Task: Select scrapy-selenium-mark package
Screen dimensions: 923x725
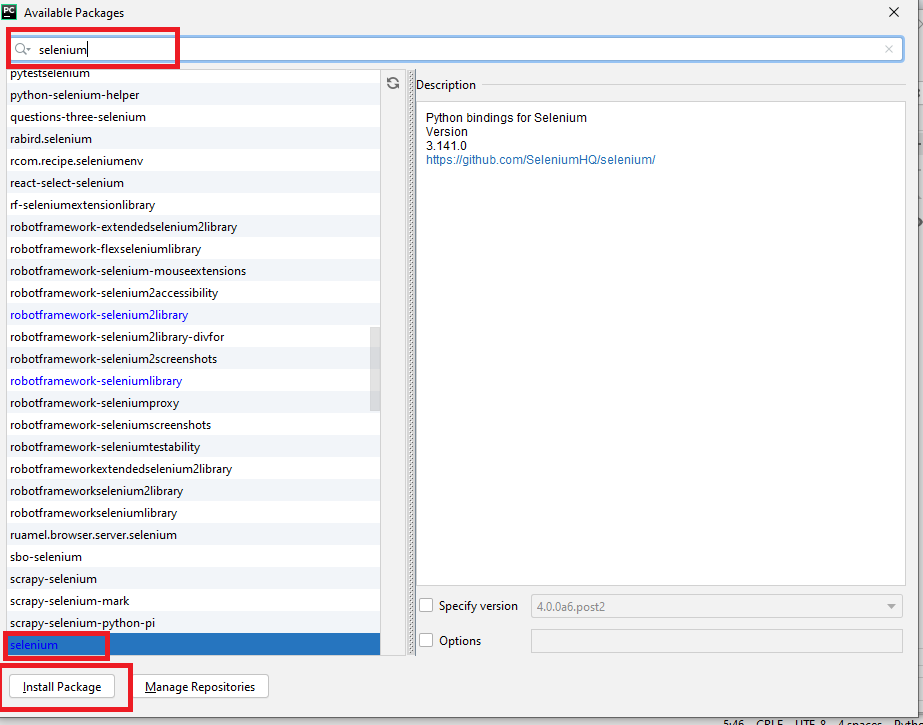Action: coord(194,601)
